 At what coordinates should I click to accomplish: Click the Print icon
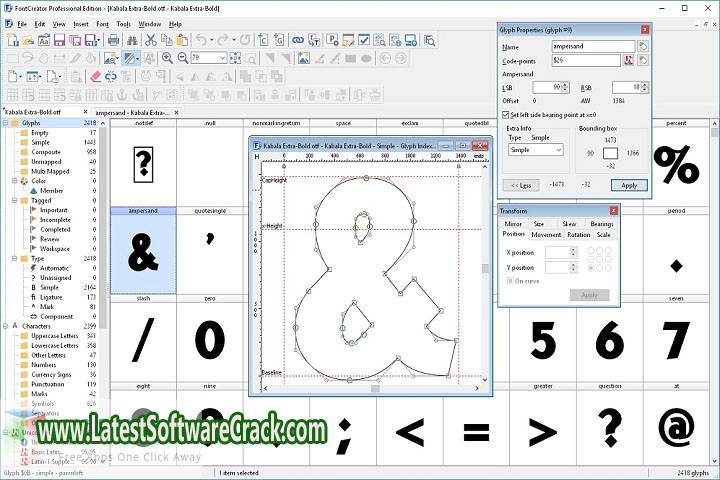coord(113,40)
